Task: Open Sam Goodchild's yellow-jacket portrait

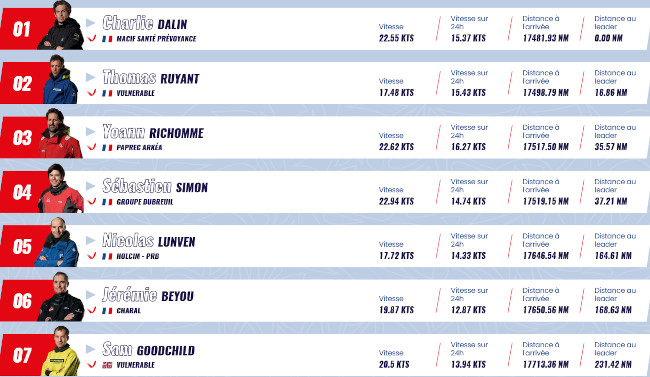Action: click(x=61, y=351)
